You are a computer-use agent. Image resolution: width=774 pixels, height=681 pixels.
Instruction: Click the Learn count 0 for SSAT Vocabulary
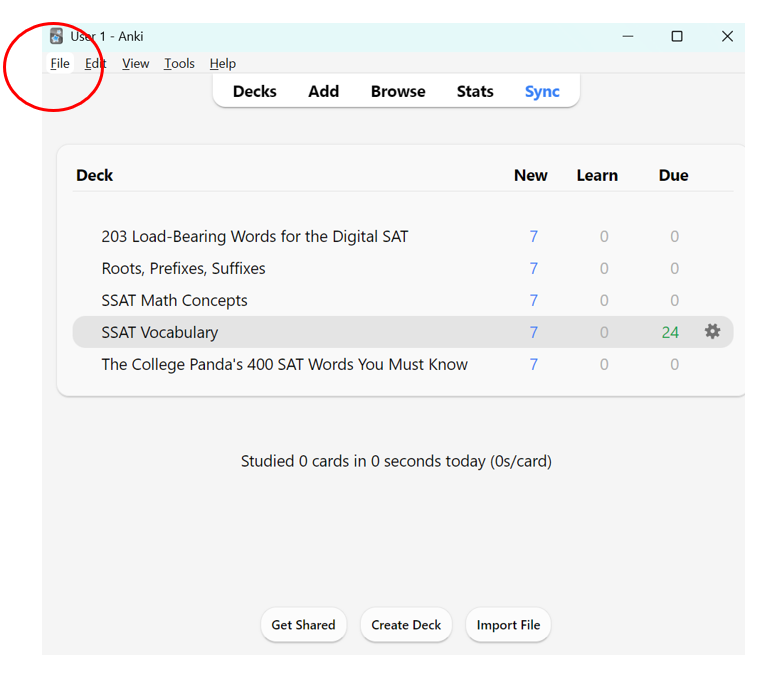coord(604,333)
